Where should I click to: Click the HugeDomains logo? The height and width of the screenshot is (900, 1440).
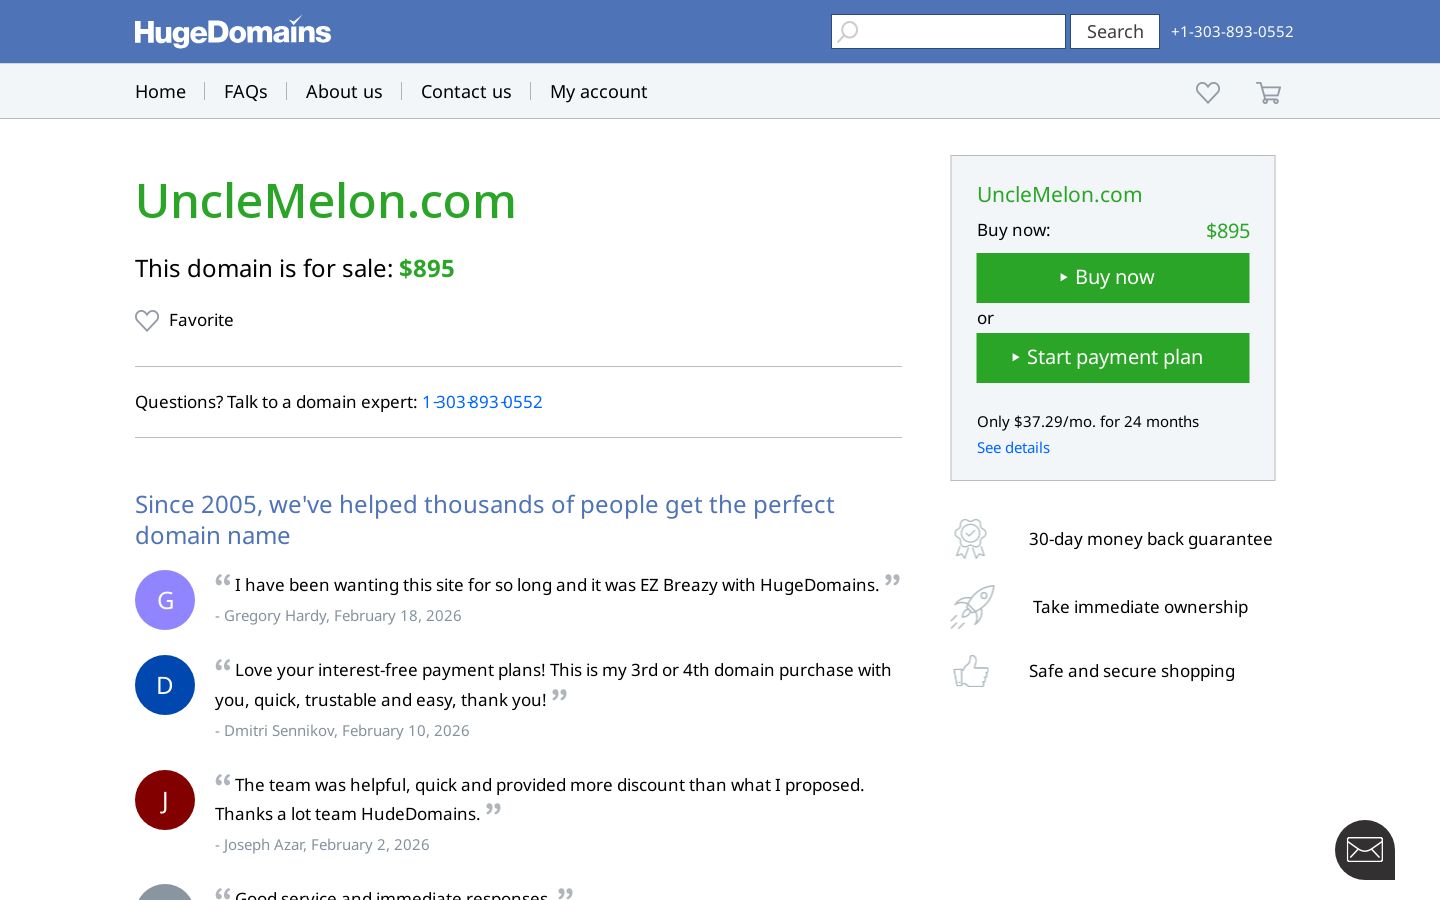(x=233, y=31)
